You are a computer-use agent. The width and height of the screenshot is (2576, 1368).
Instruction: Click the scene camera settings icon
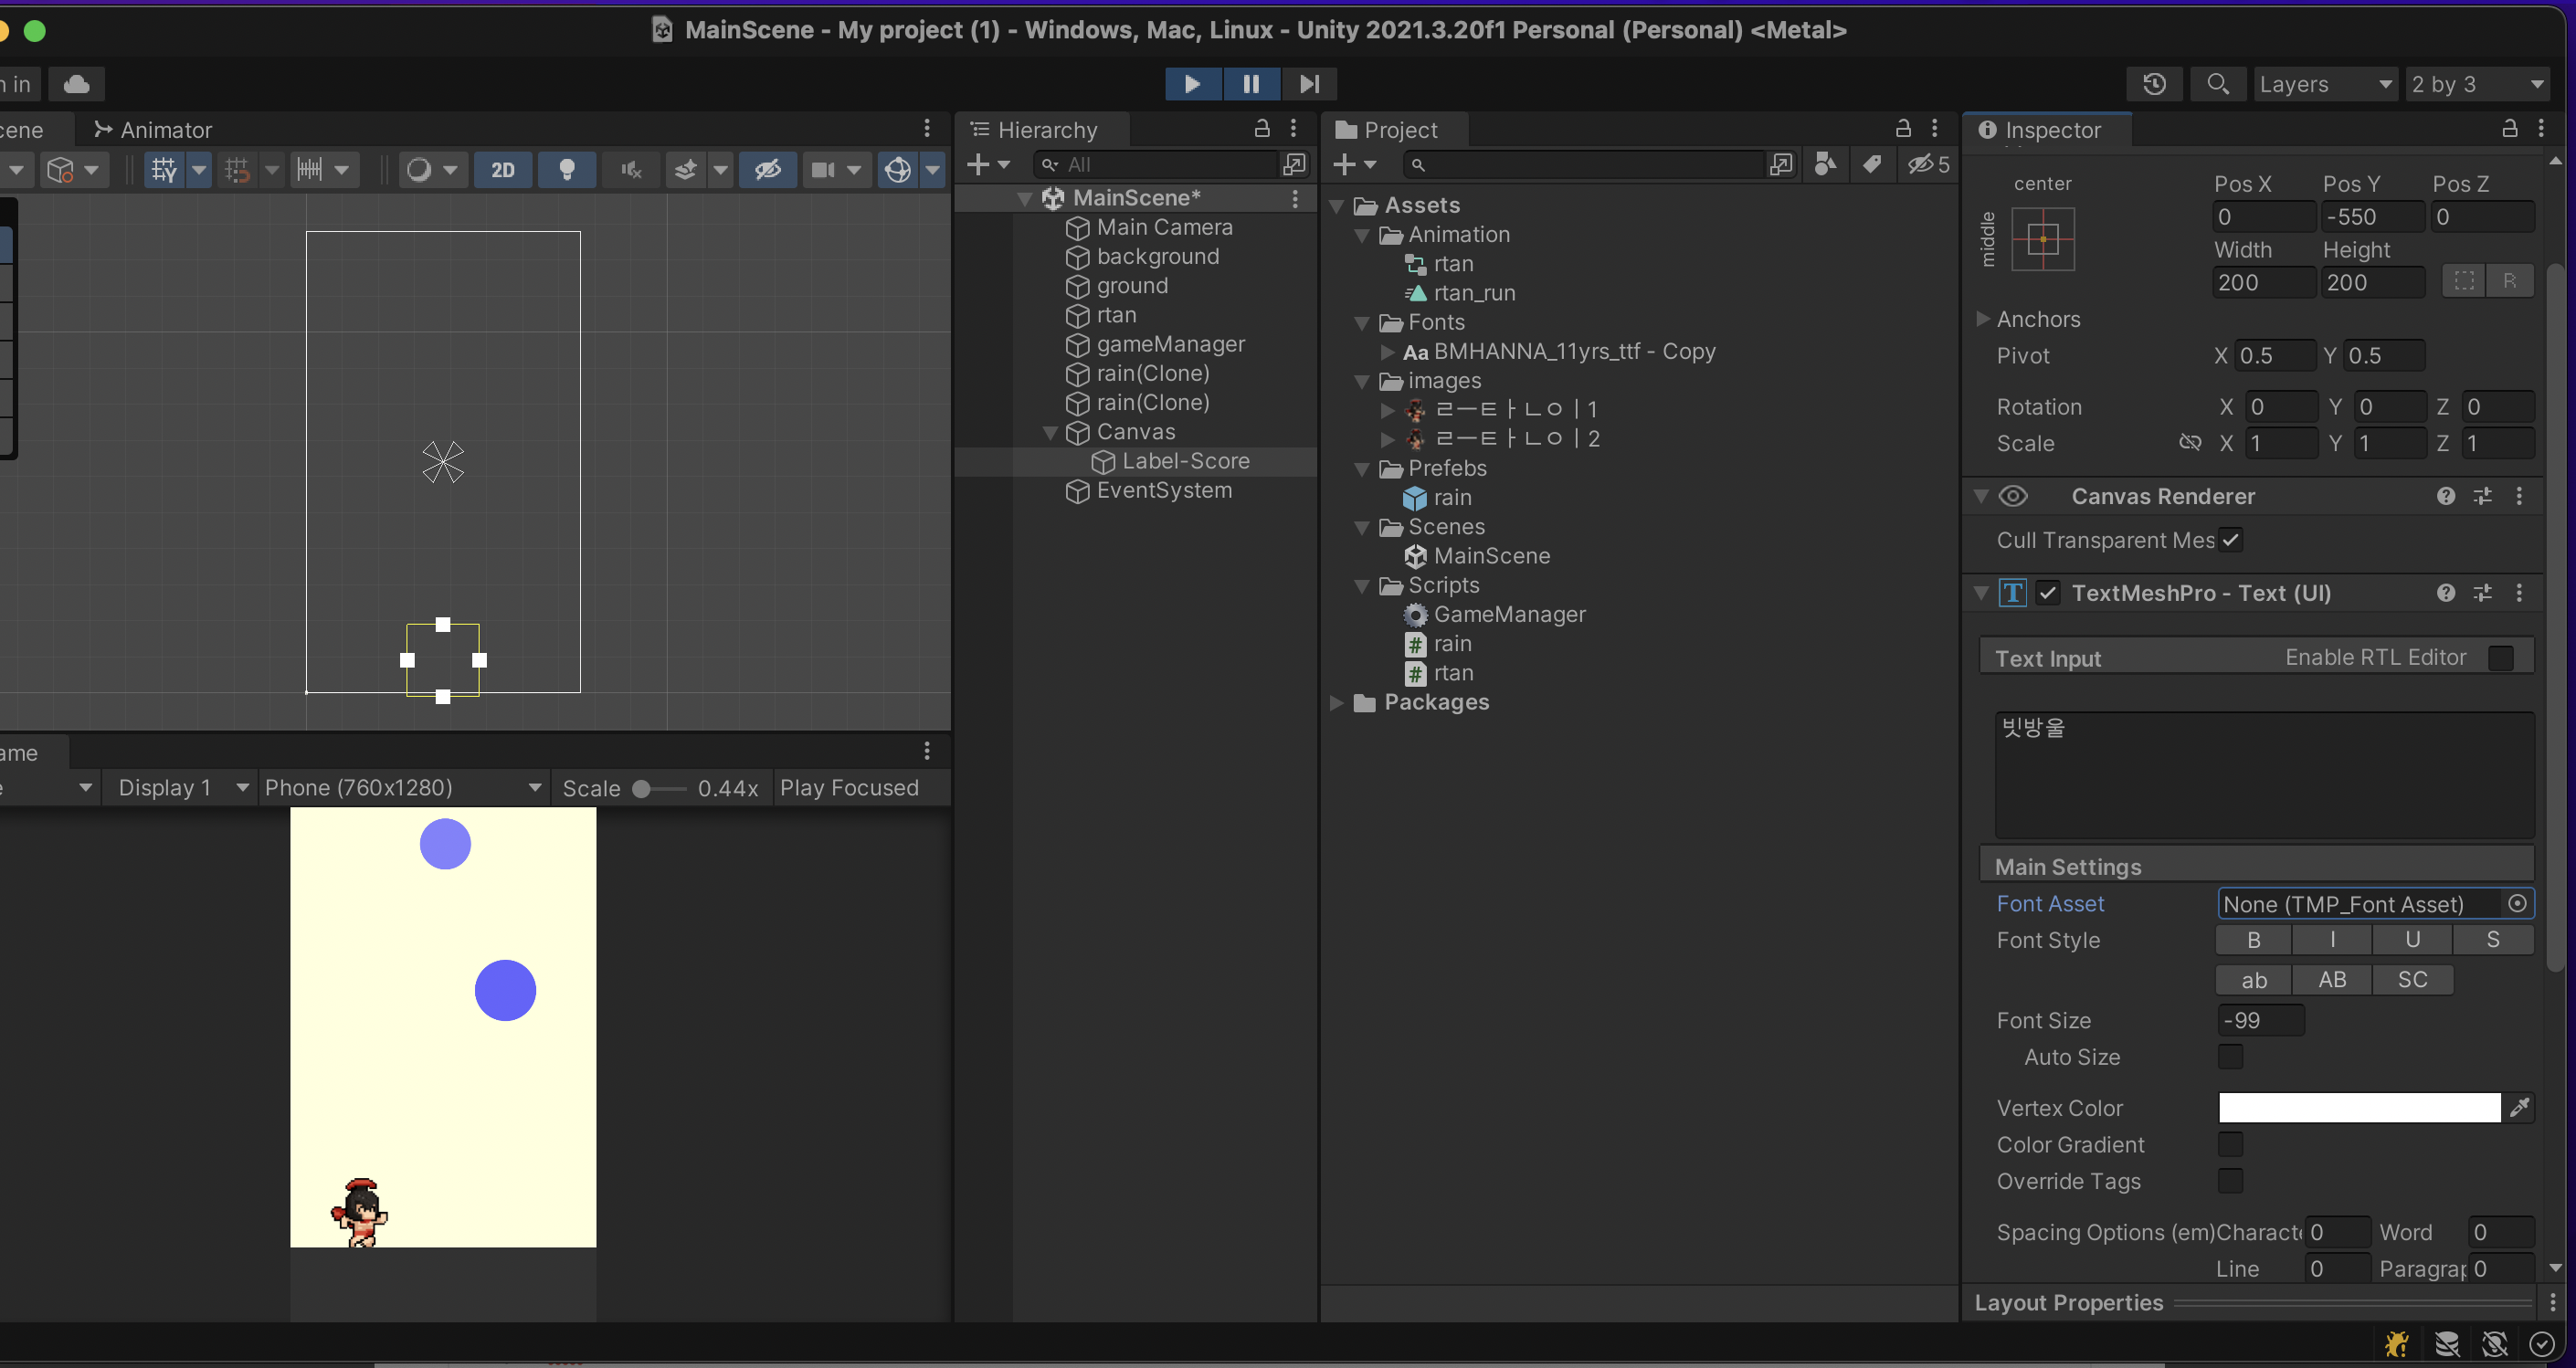(822, 170)
